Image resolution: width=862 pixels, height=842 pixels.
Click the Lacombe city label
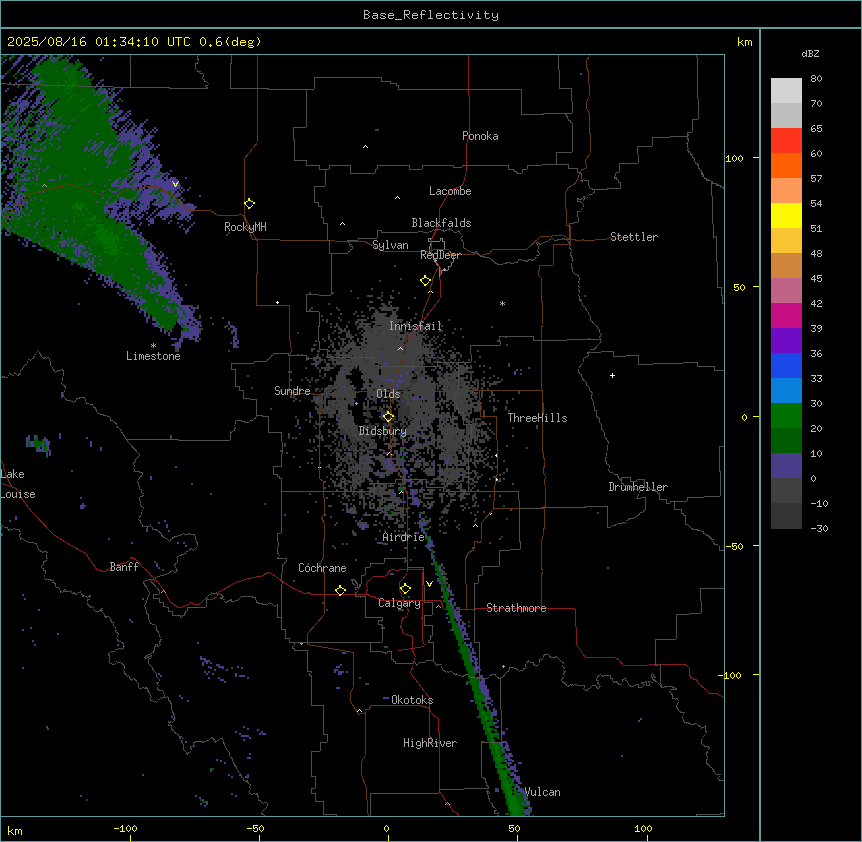(450, 191)
